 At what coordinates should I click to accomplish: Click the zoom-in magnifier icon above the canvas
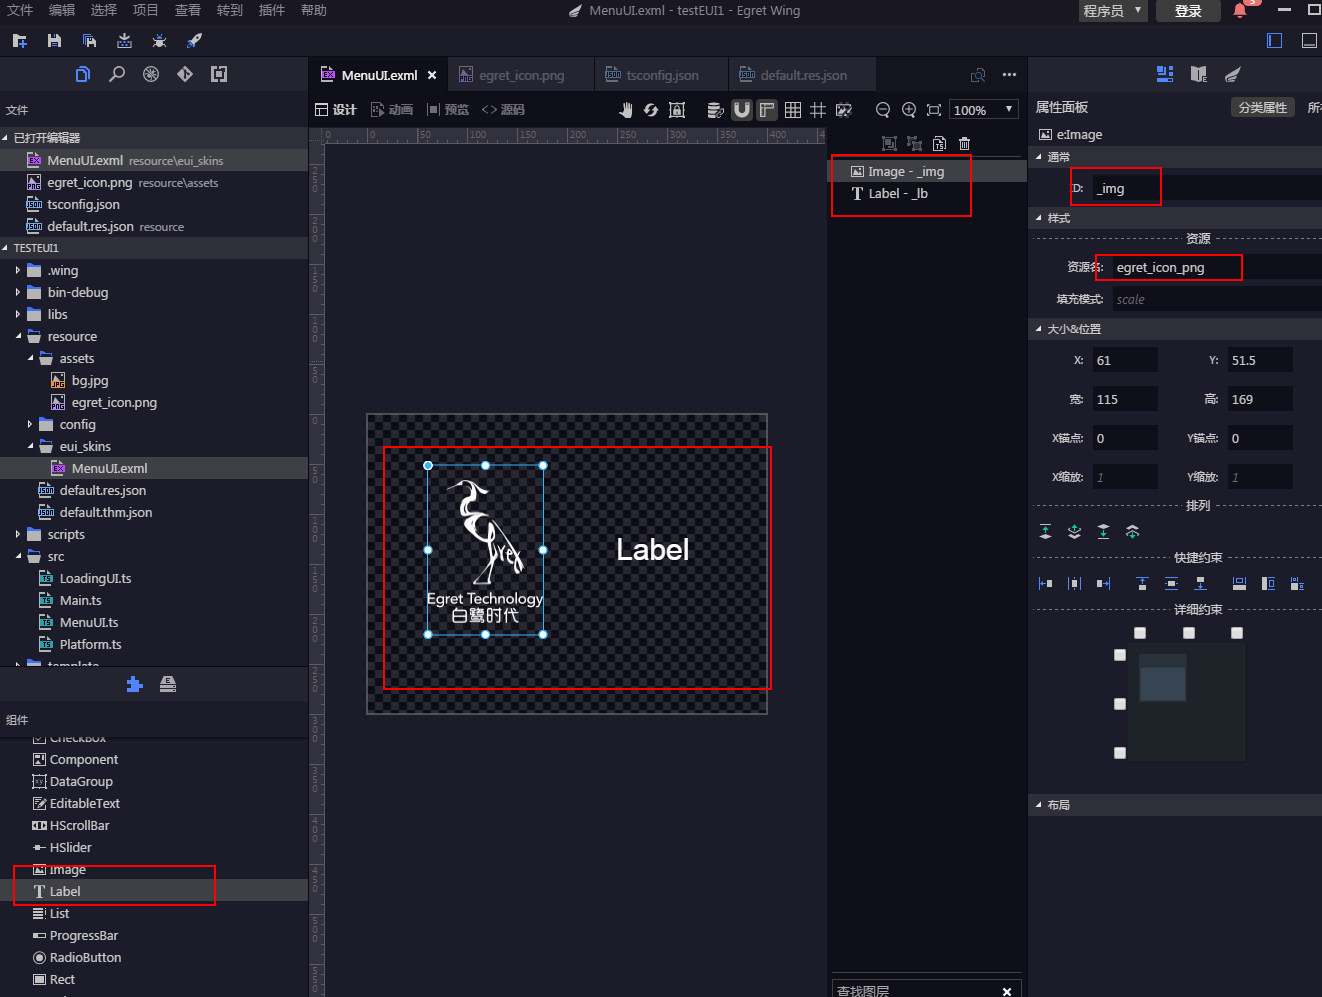(909, 109)
